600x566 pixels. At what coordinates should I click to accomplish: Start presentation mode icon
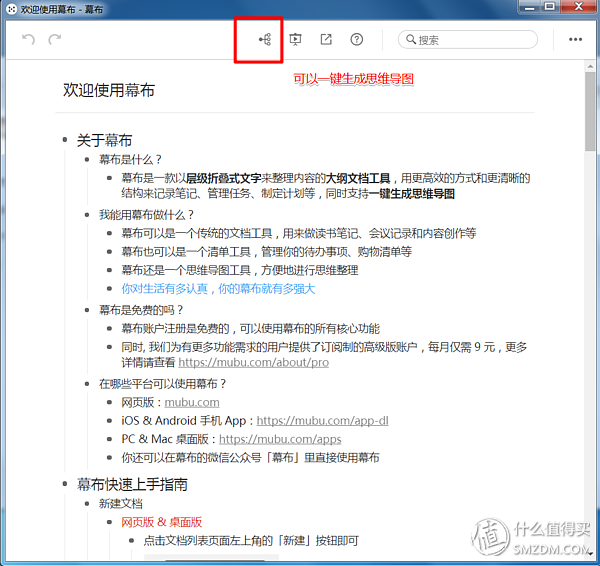295,39
